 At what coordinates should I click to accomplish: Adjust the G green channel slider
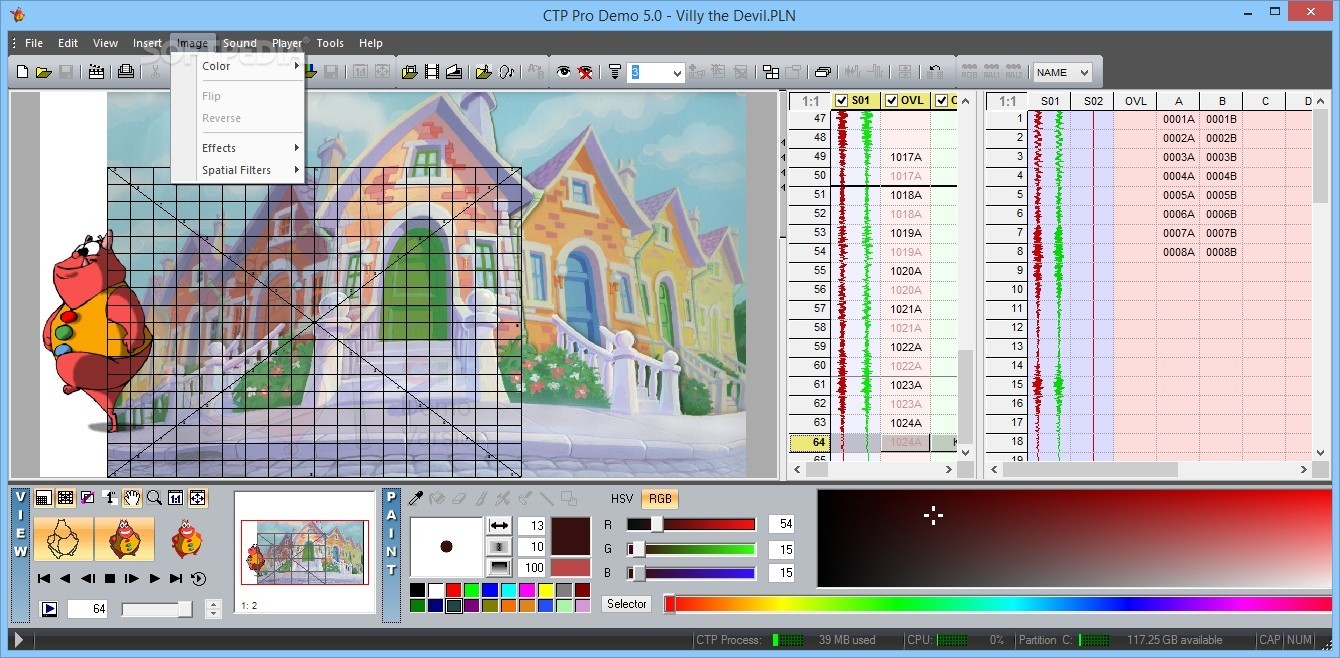(691, 549)
